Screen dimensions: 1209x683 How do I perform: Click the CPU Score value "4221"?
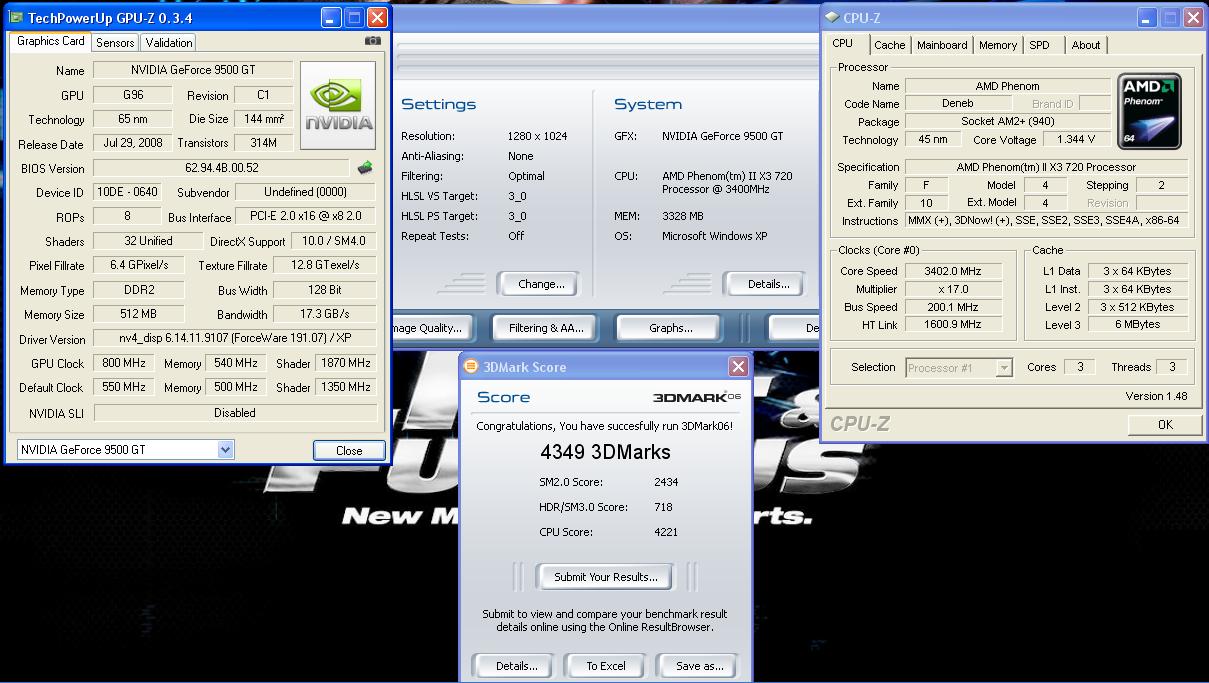click(x=666, y=532)
